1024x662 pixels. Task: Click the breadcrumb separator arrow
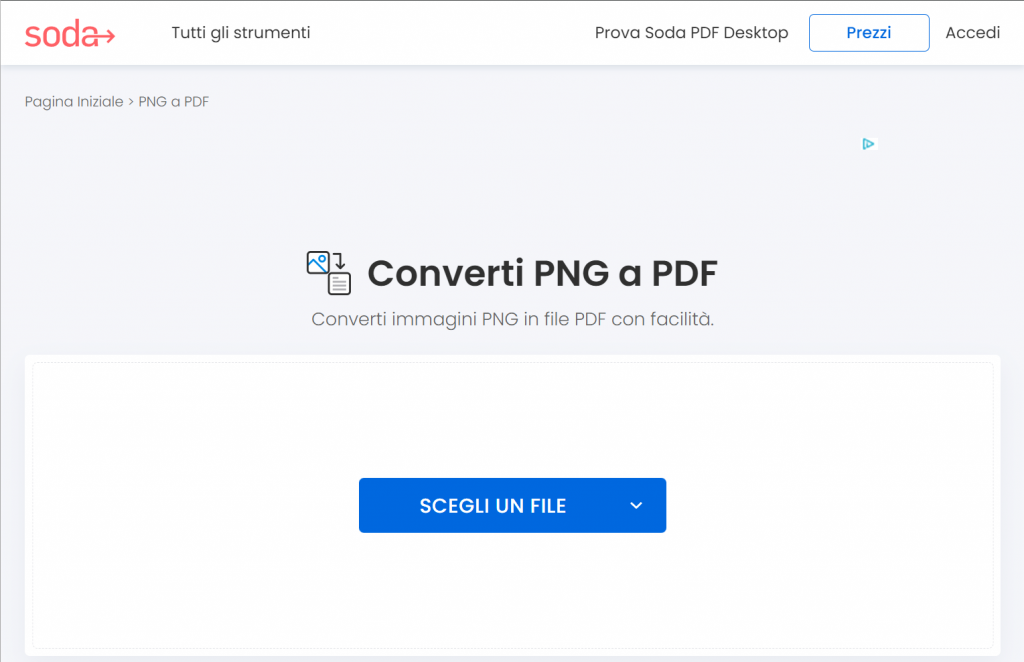pyautogui.click(x=132, y=101)
